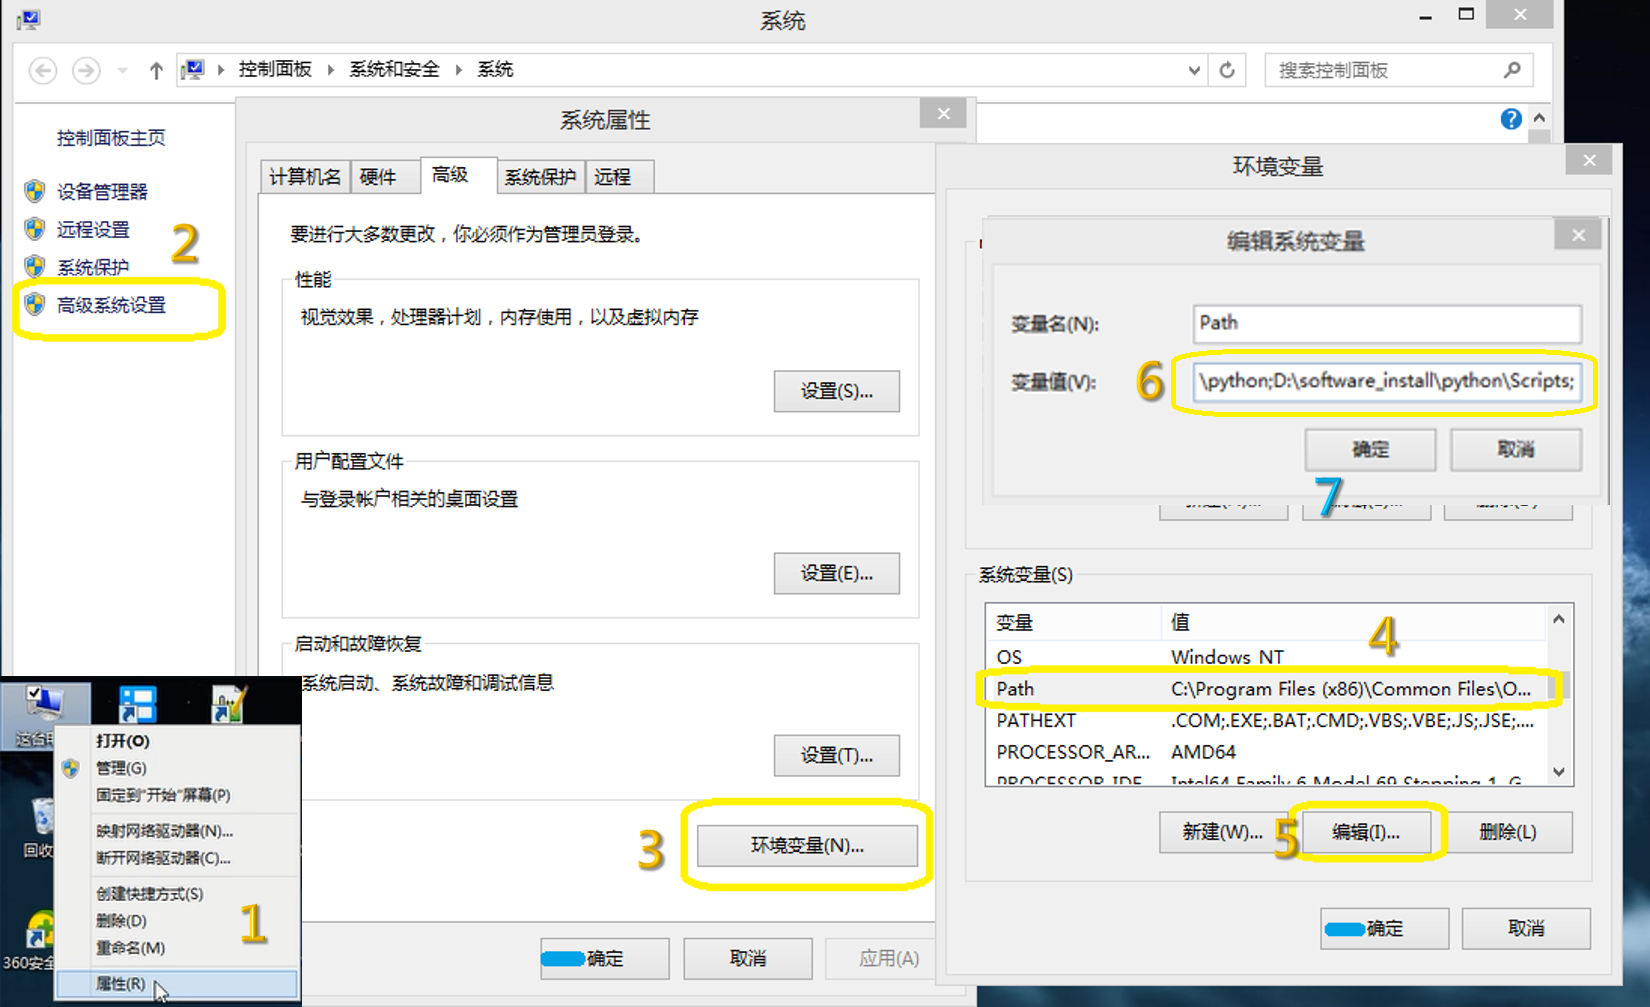Screen dimensions: 1650x1007
Task: Click the up-folder navigation arrow
Action: coord(156,69)
